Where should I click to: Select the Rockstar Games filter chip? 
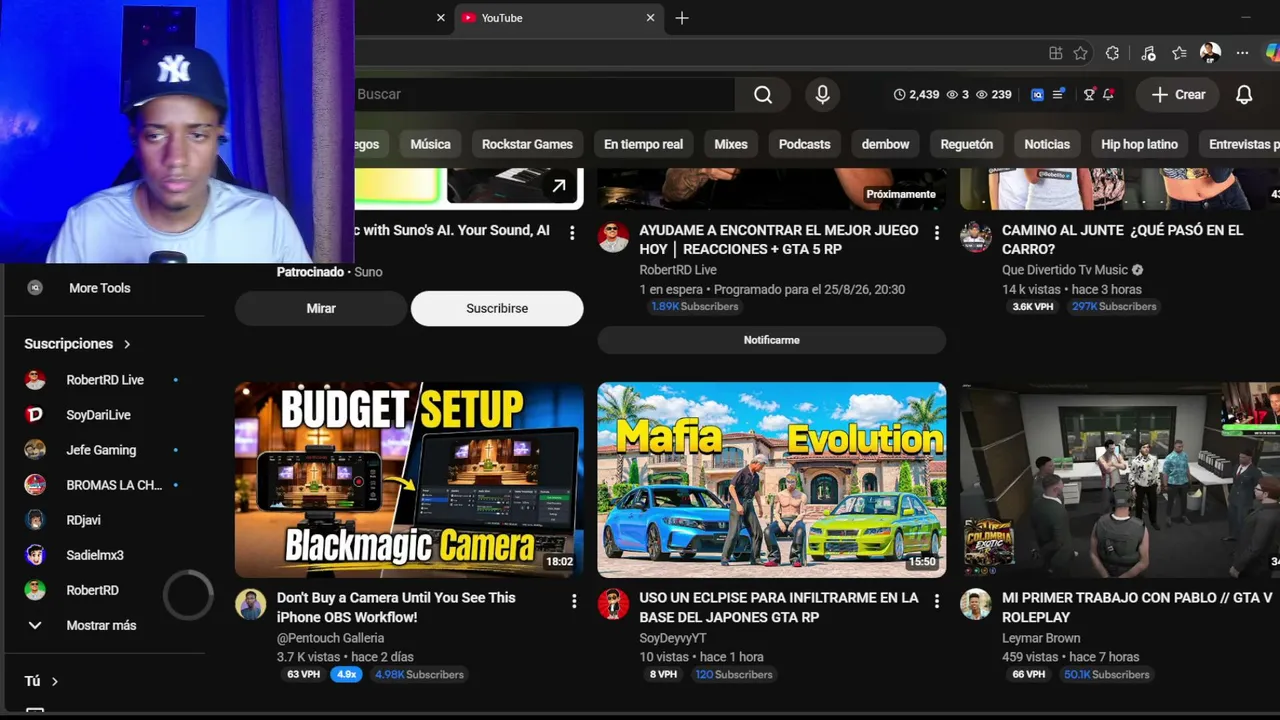527,144
